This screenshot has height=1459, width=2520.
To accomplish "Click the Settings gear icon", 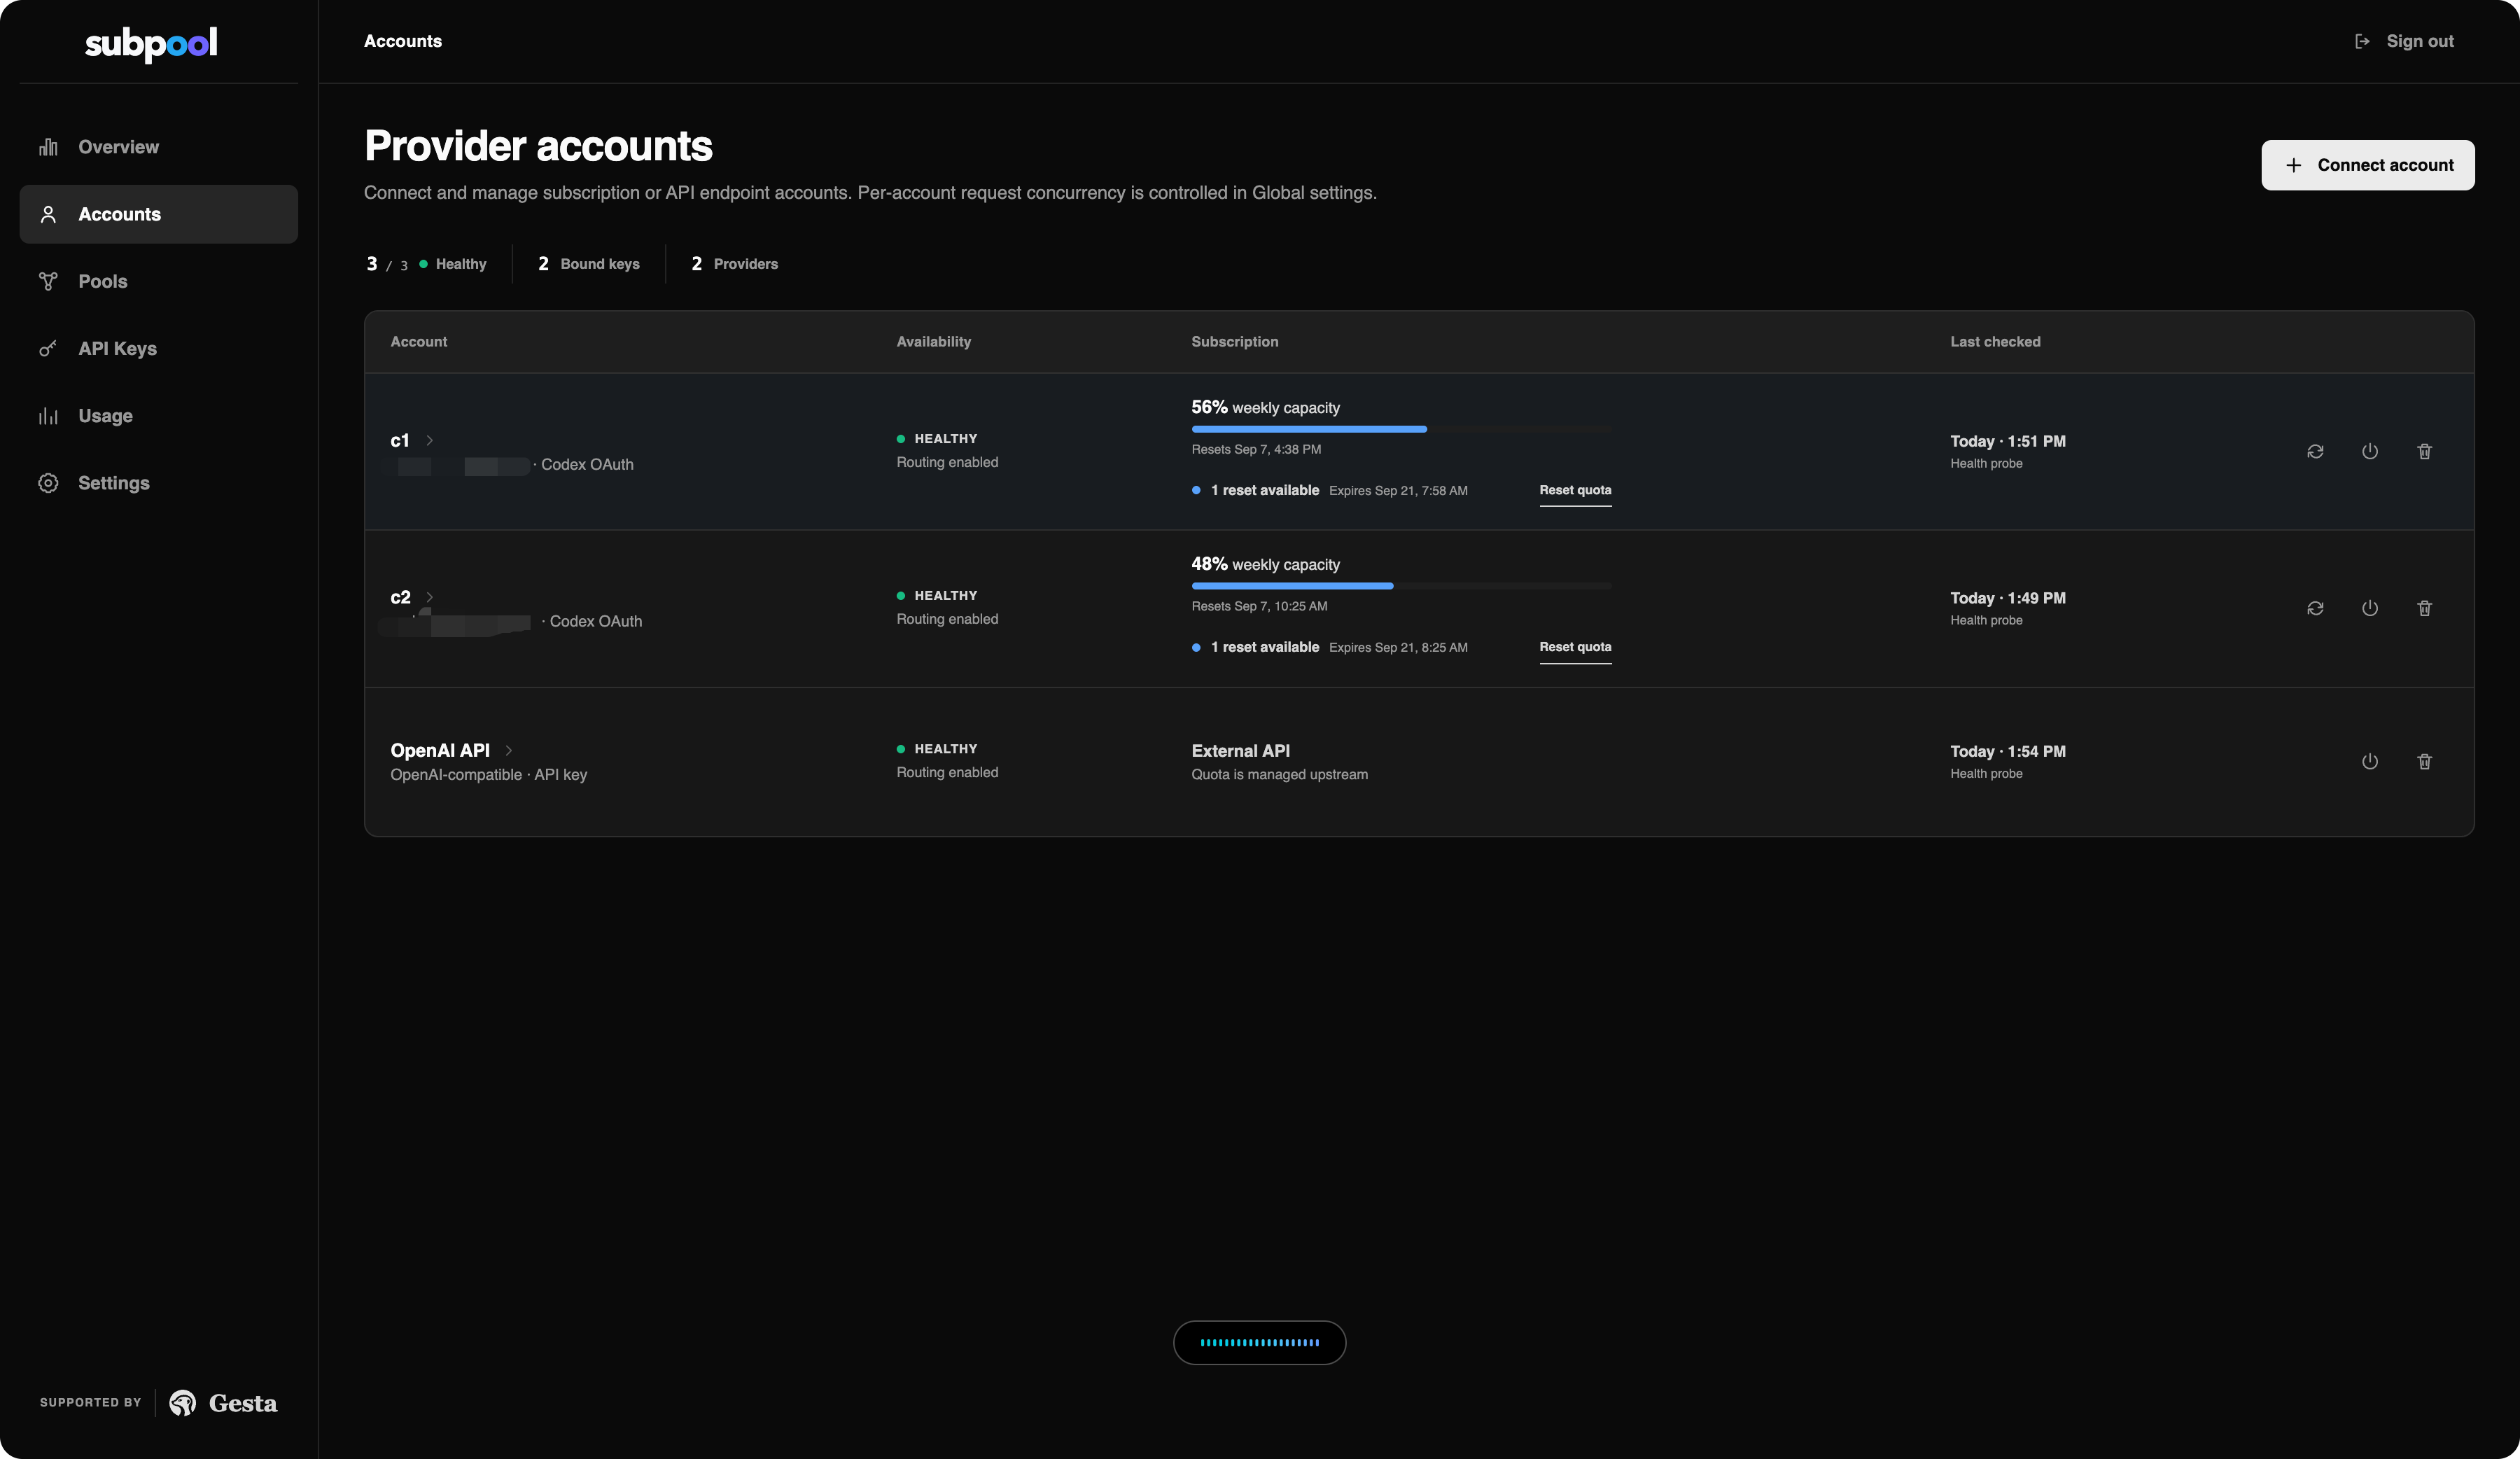I will [48, 483].
